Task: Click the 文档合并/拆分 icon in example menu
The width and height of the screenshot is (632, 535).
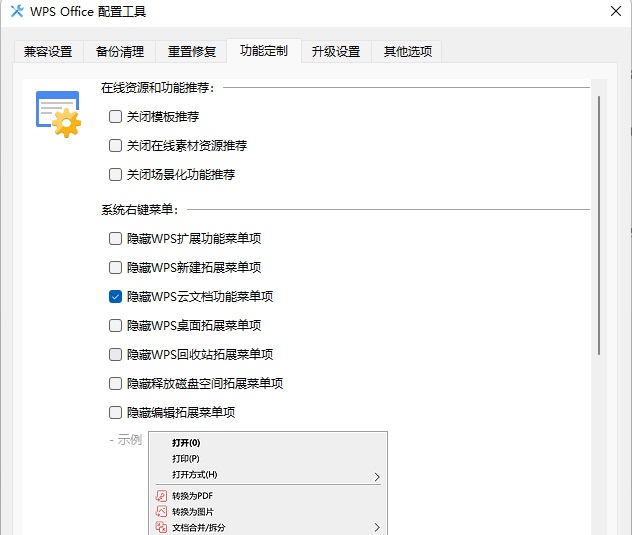Action: click(161, 527)
